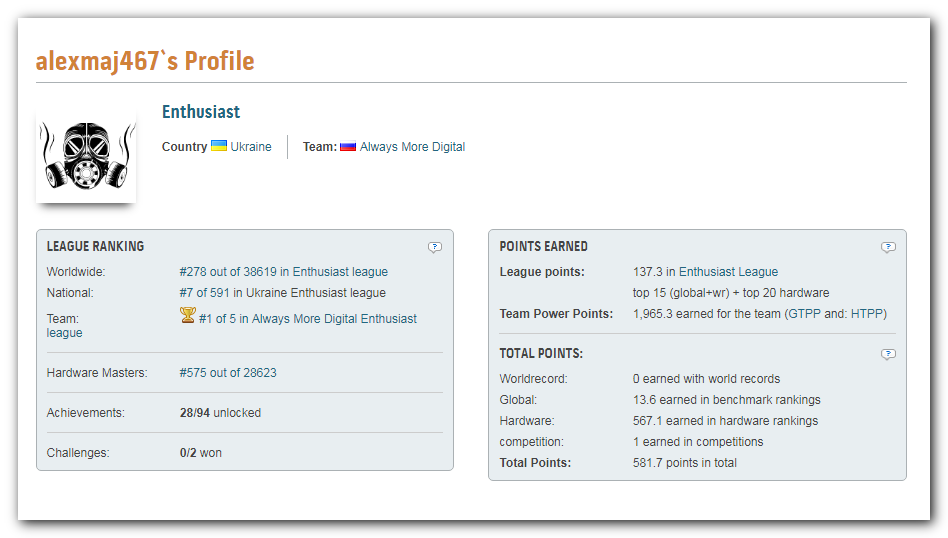Click the Total Points help bubble icon
This screenshot has height=538, width=948.
[888, 354]
